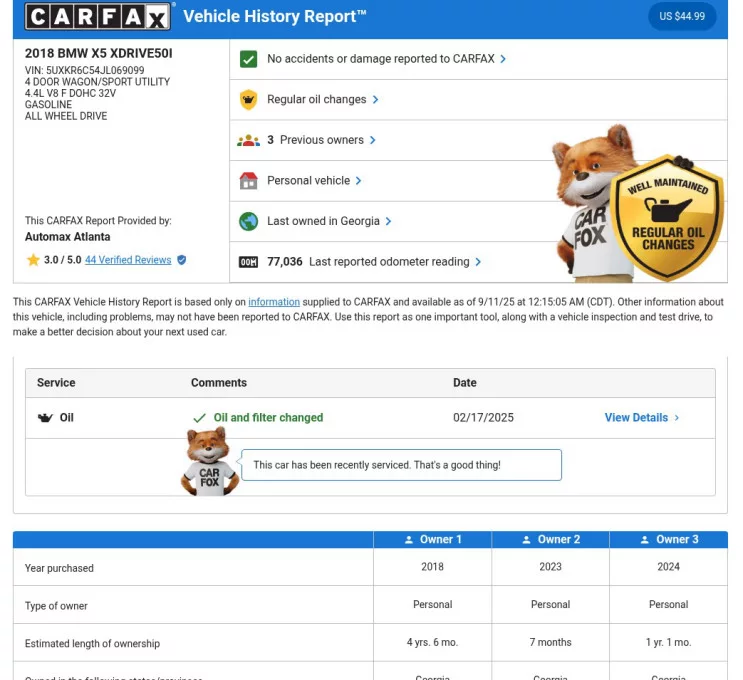Select 2018 BMW X5 XDRIVE50I title
The height and width of the screenshot is (680, 743).
tap(99, 53)
